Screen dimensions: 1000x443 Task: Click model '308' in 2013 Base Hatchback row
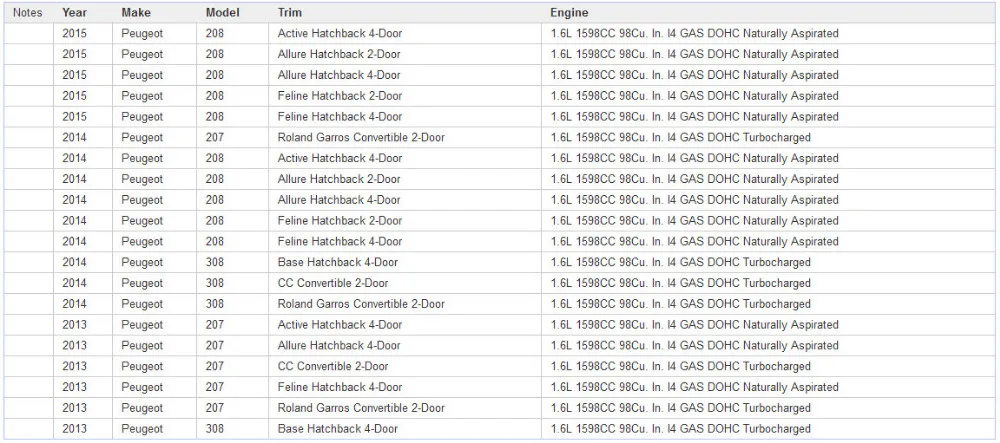point(215,429)
